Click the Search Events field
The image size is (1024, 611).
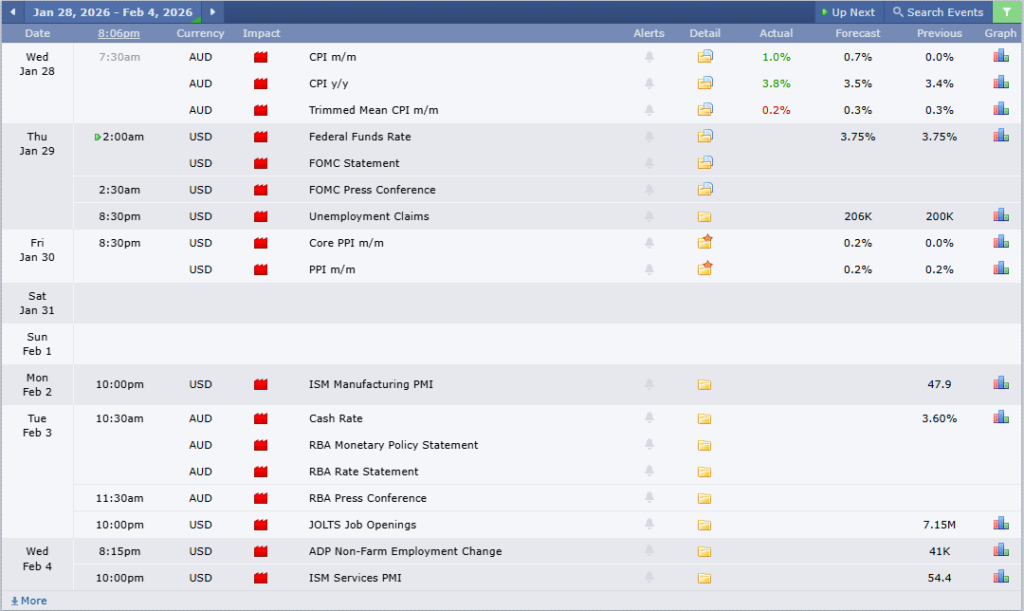938,12
